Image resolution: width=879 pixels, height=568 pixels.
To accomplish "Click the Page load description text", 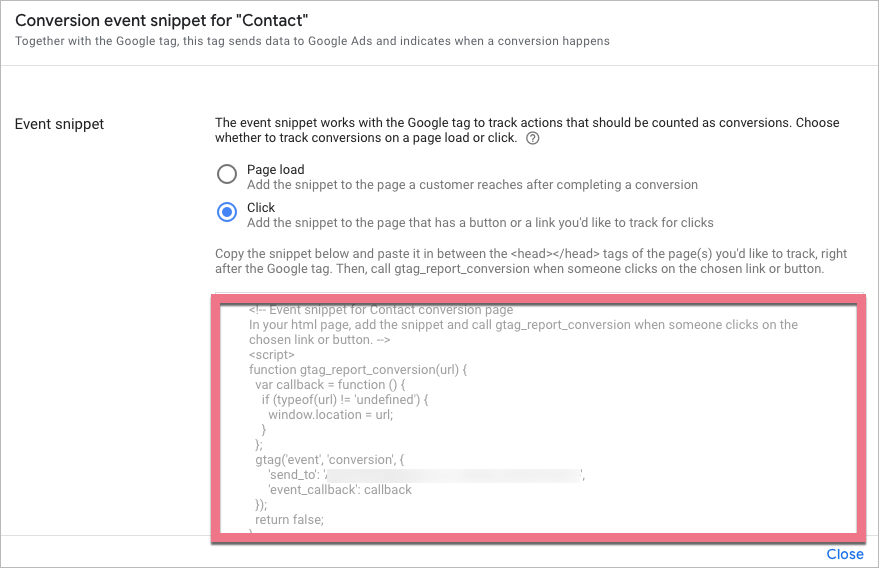I will pyautogui.click(x=472, y=185).
